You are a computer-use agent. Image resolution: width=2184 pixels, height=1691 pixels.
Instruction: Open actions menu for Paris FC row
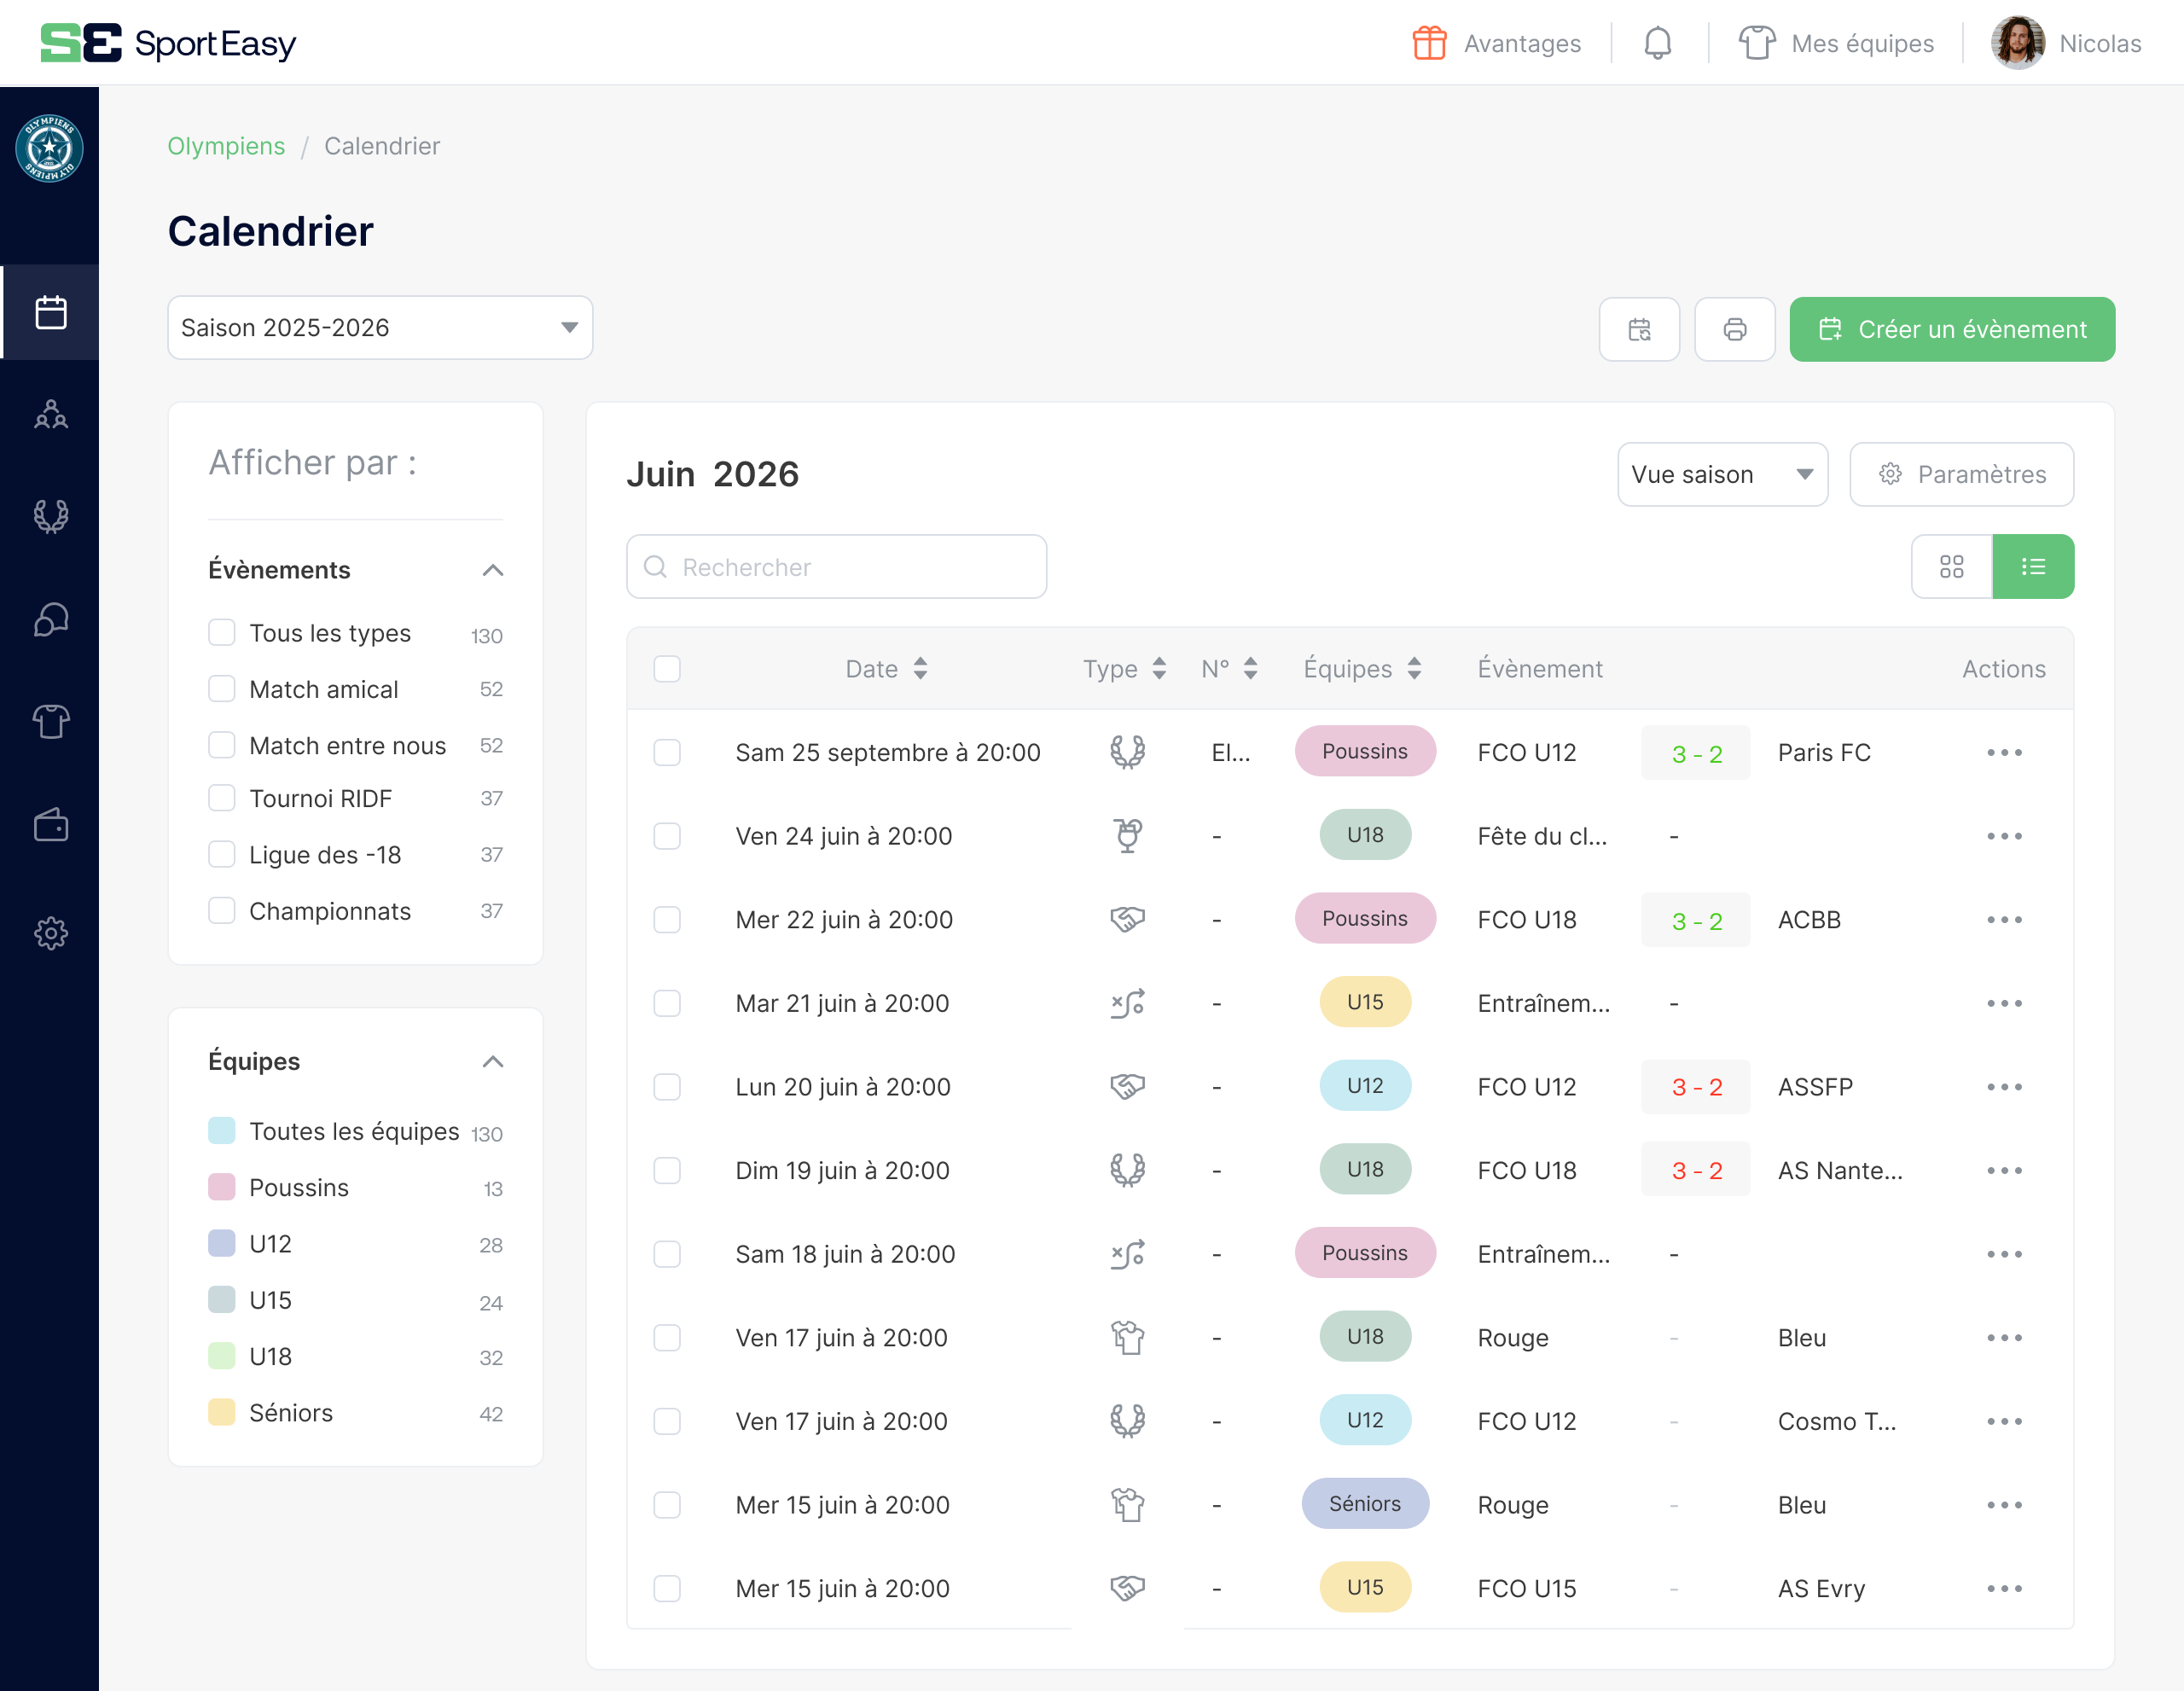[x=2004, y=752]
